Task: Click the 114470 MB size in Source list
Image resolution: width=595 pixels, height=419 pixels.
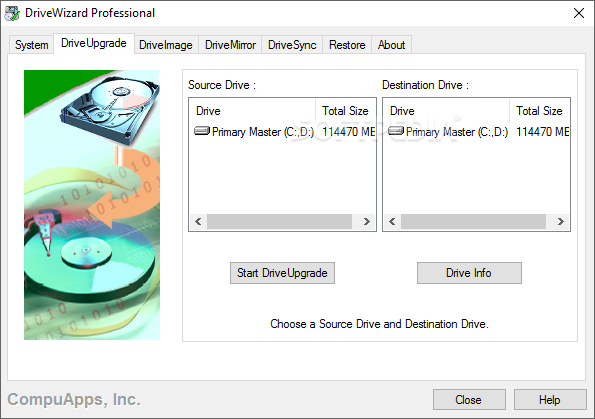Action: (x=348, y=132)
